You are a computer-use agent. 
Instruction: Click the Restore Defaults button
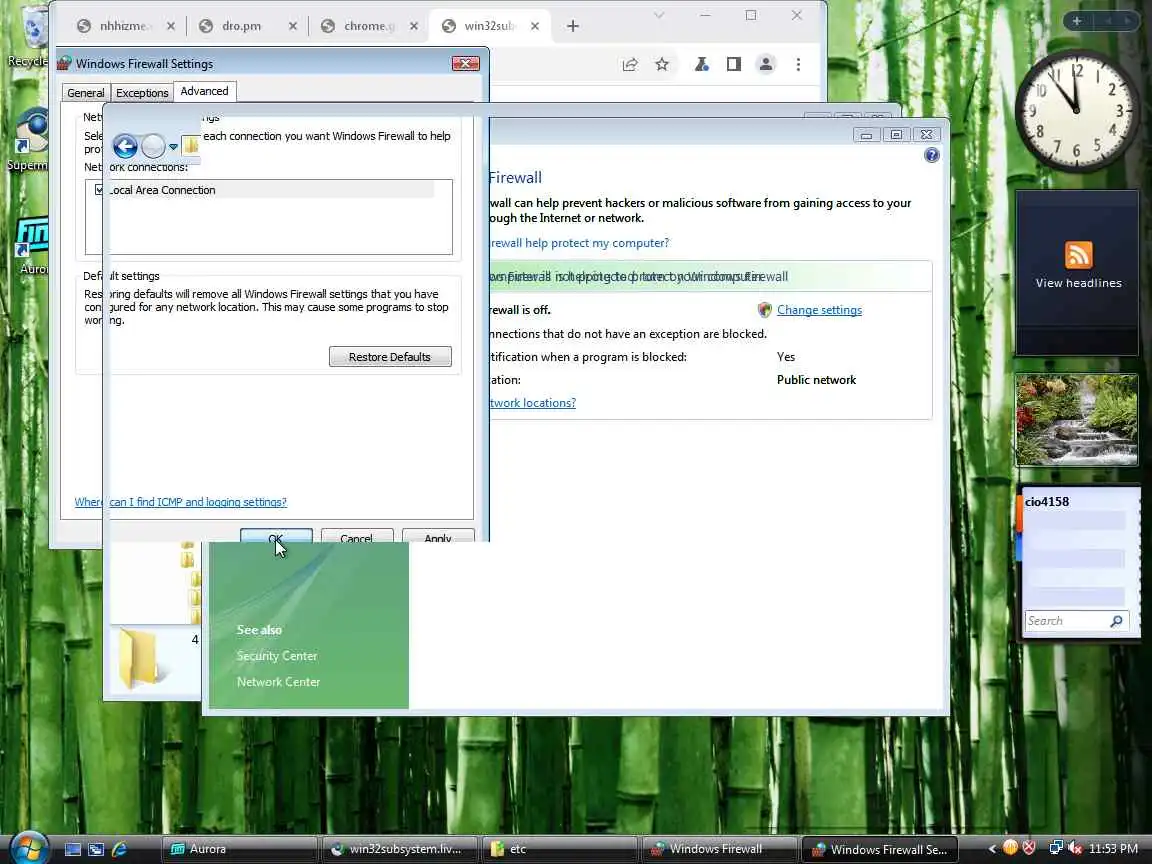tap(390, 357)
